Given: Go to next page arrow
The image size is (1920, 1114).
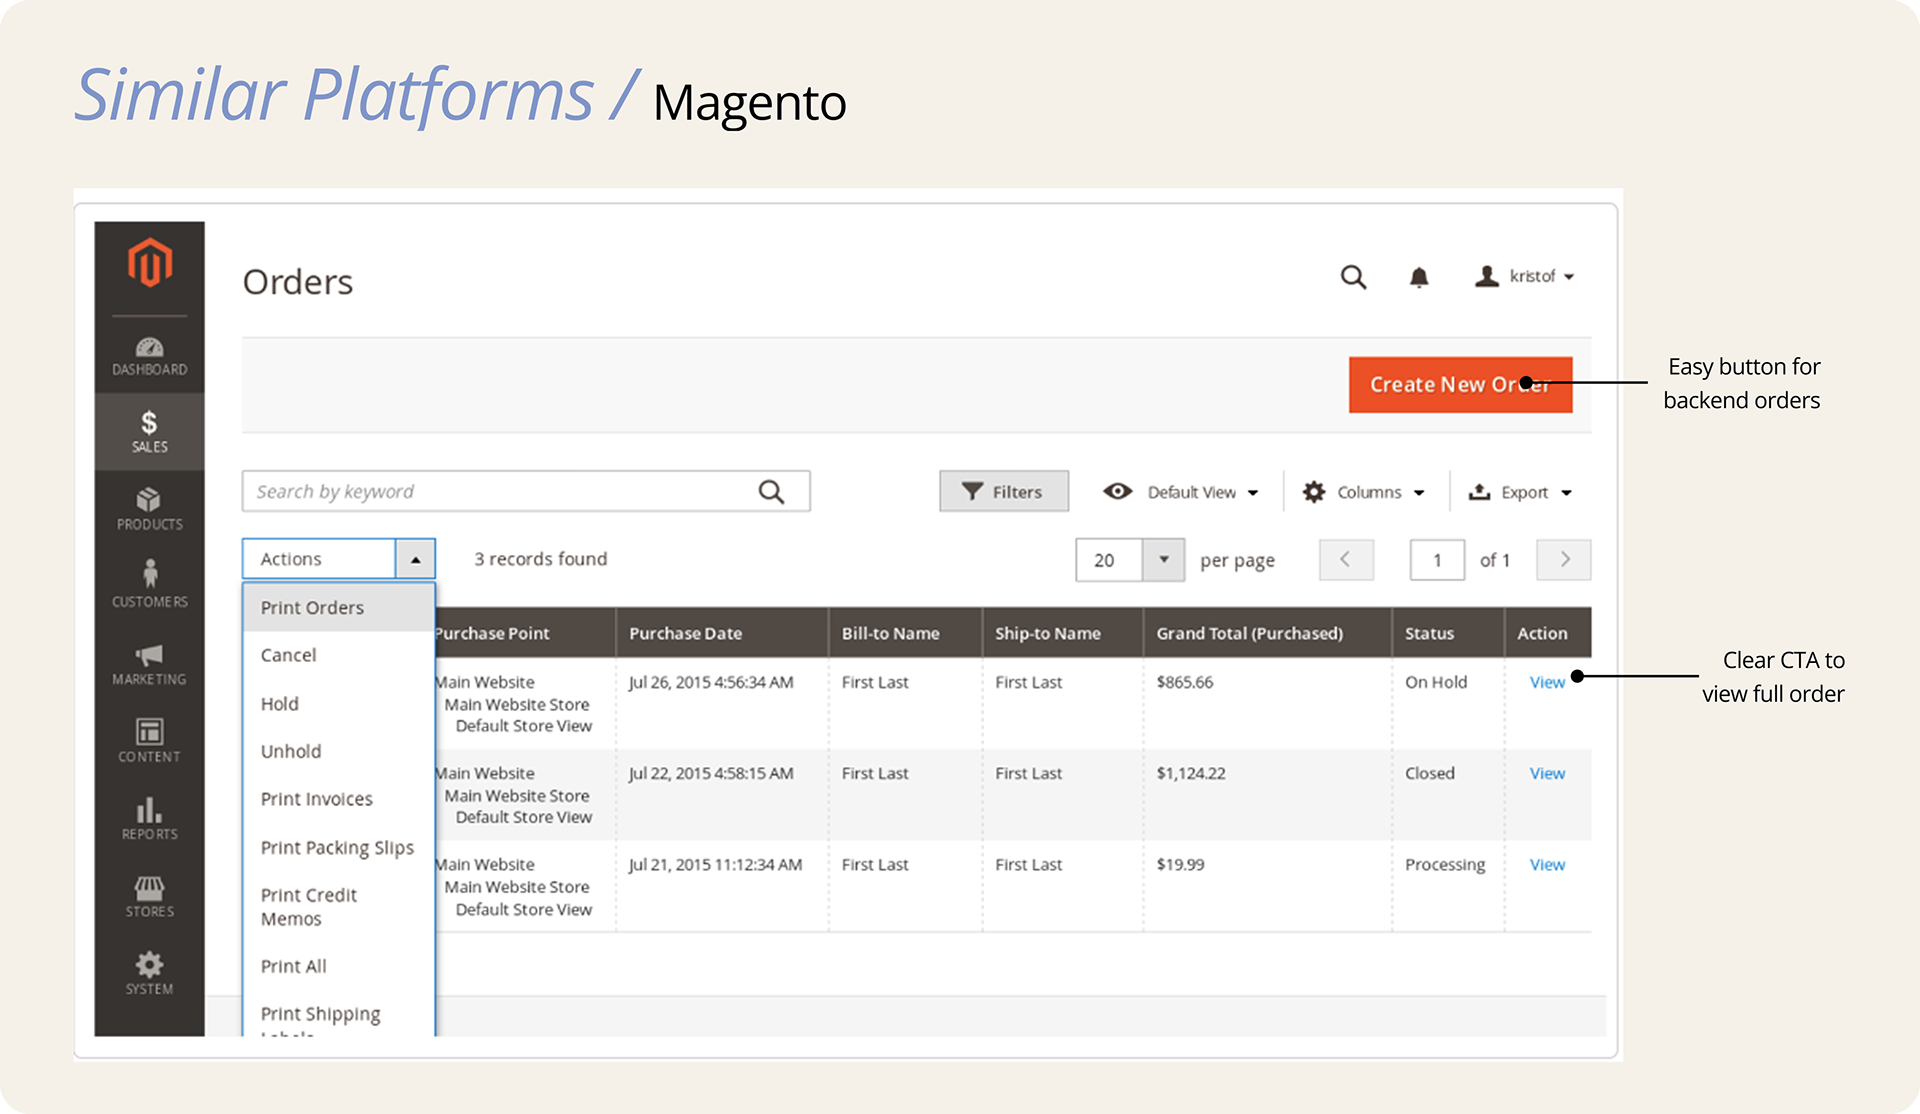Looking at the screenshot, I should click(1564, 560).
